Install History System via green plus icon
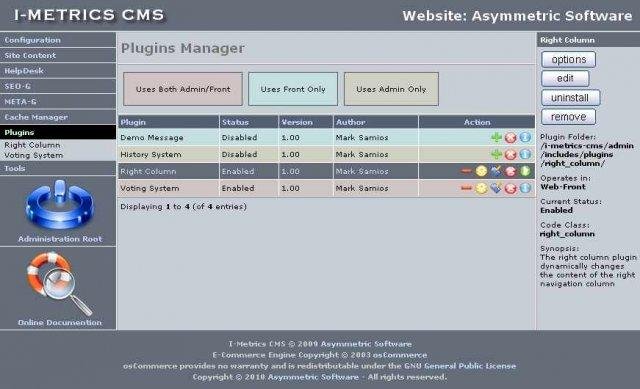 point(496,154)
